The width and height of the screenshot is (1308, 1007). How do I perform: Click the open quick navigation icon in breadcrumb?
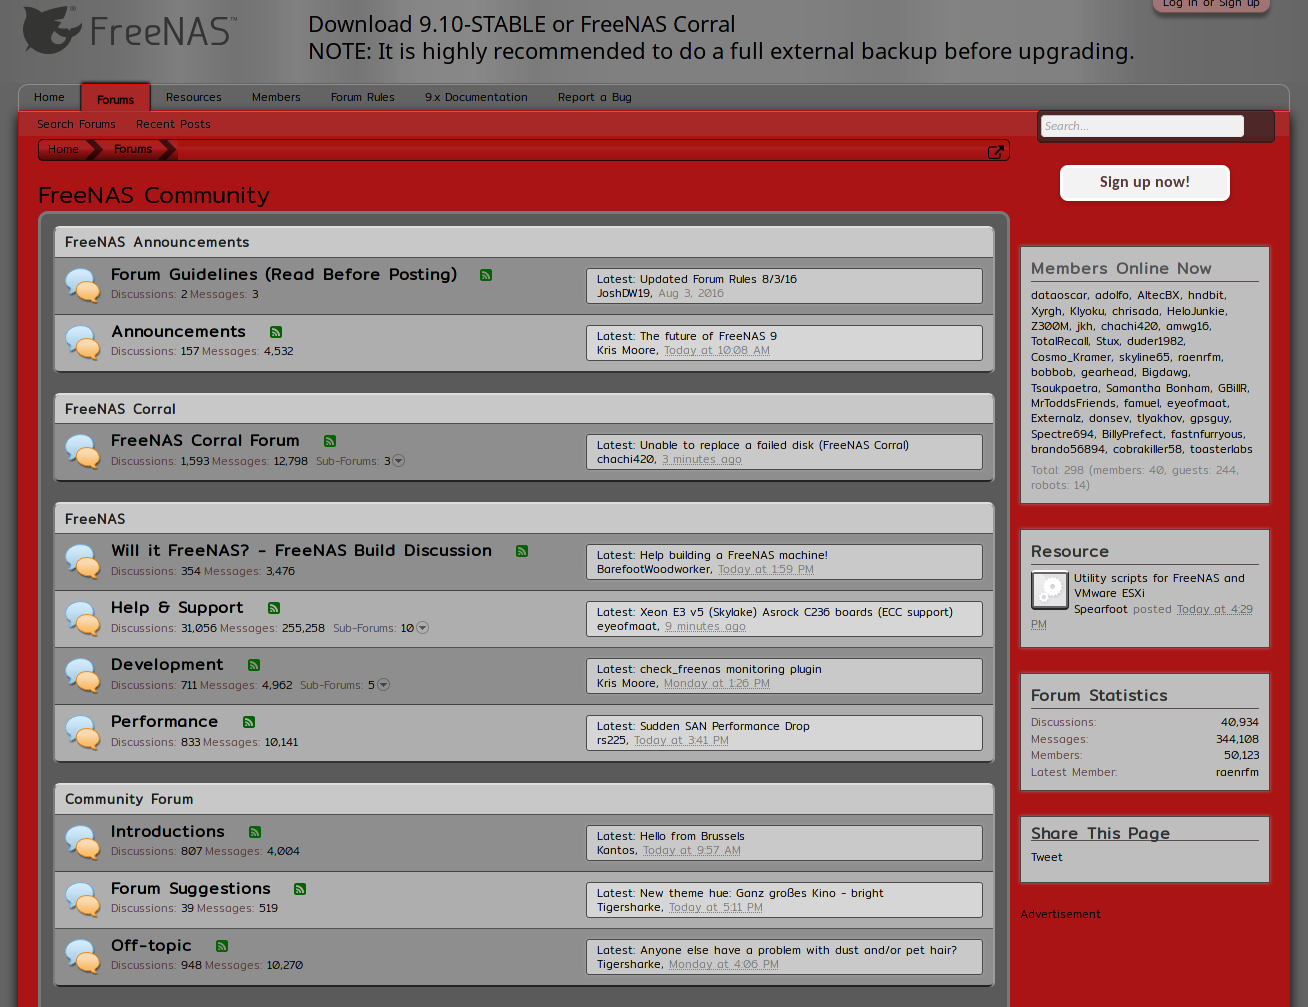(x=996, y=152)
